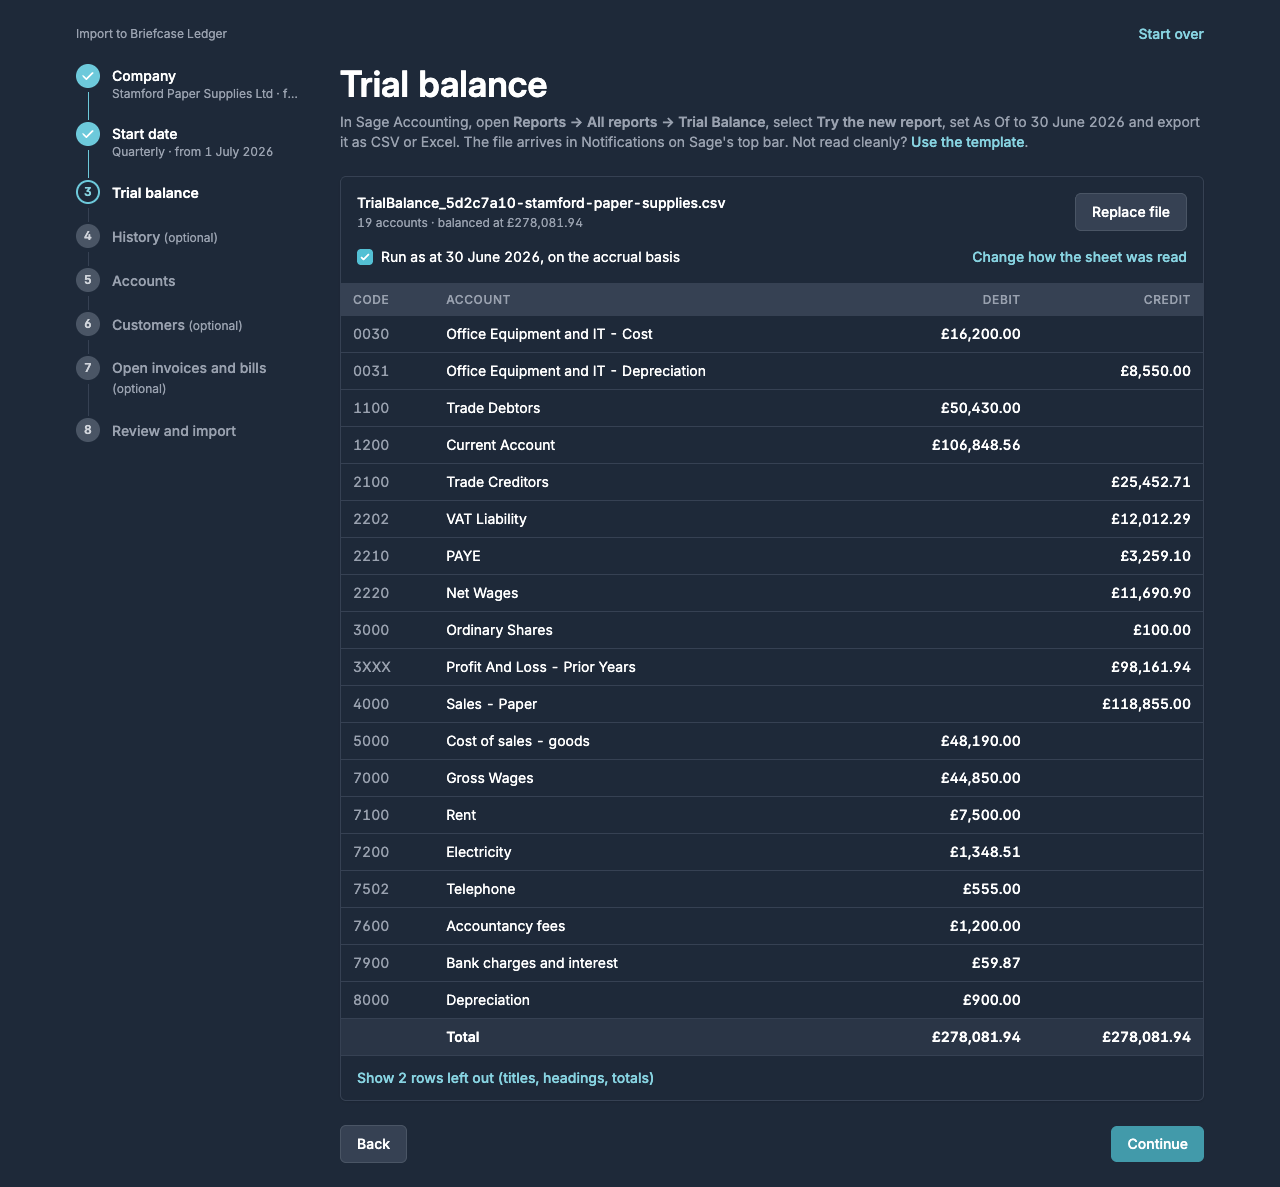Toggle the 'Run as at 30 June 2026' checkbox

pos(365,257)
